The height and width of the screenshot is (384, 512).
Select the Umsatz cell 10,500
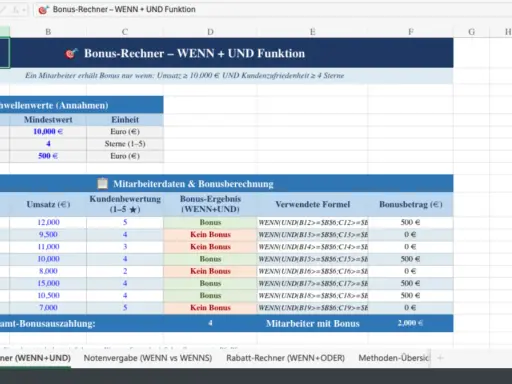click(48, 295)
